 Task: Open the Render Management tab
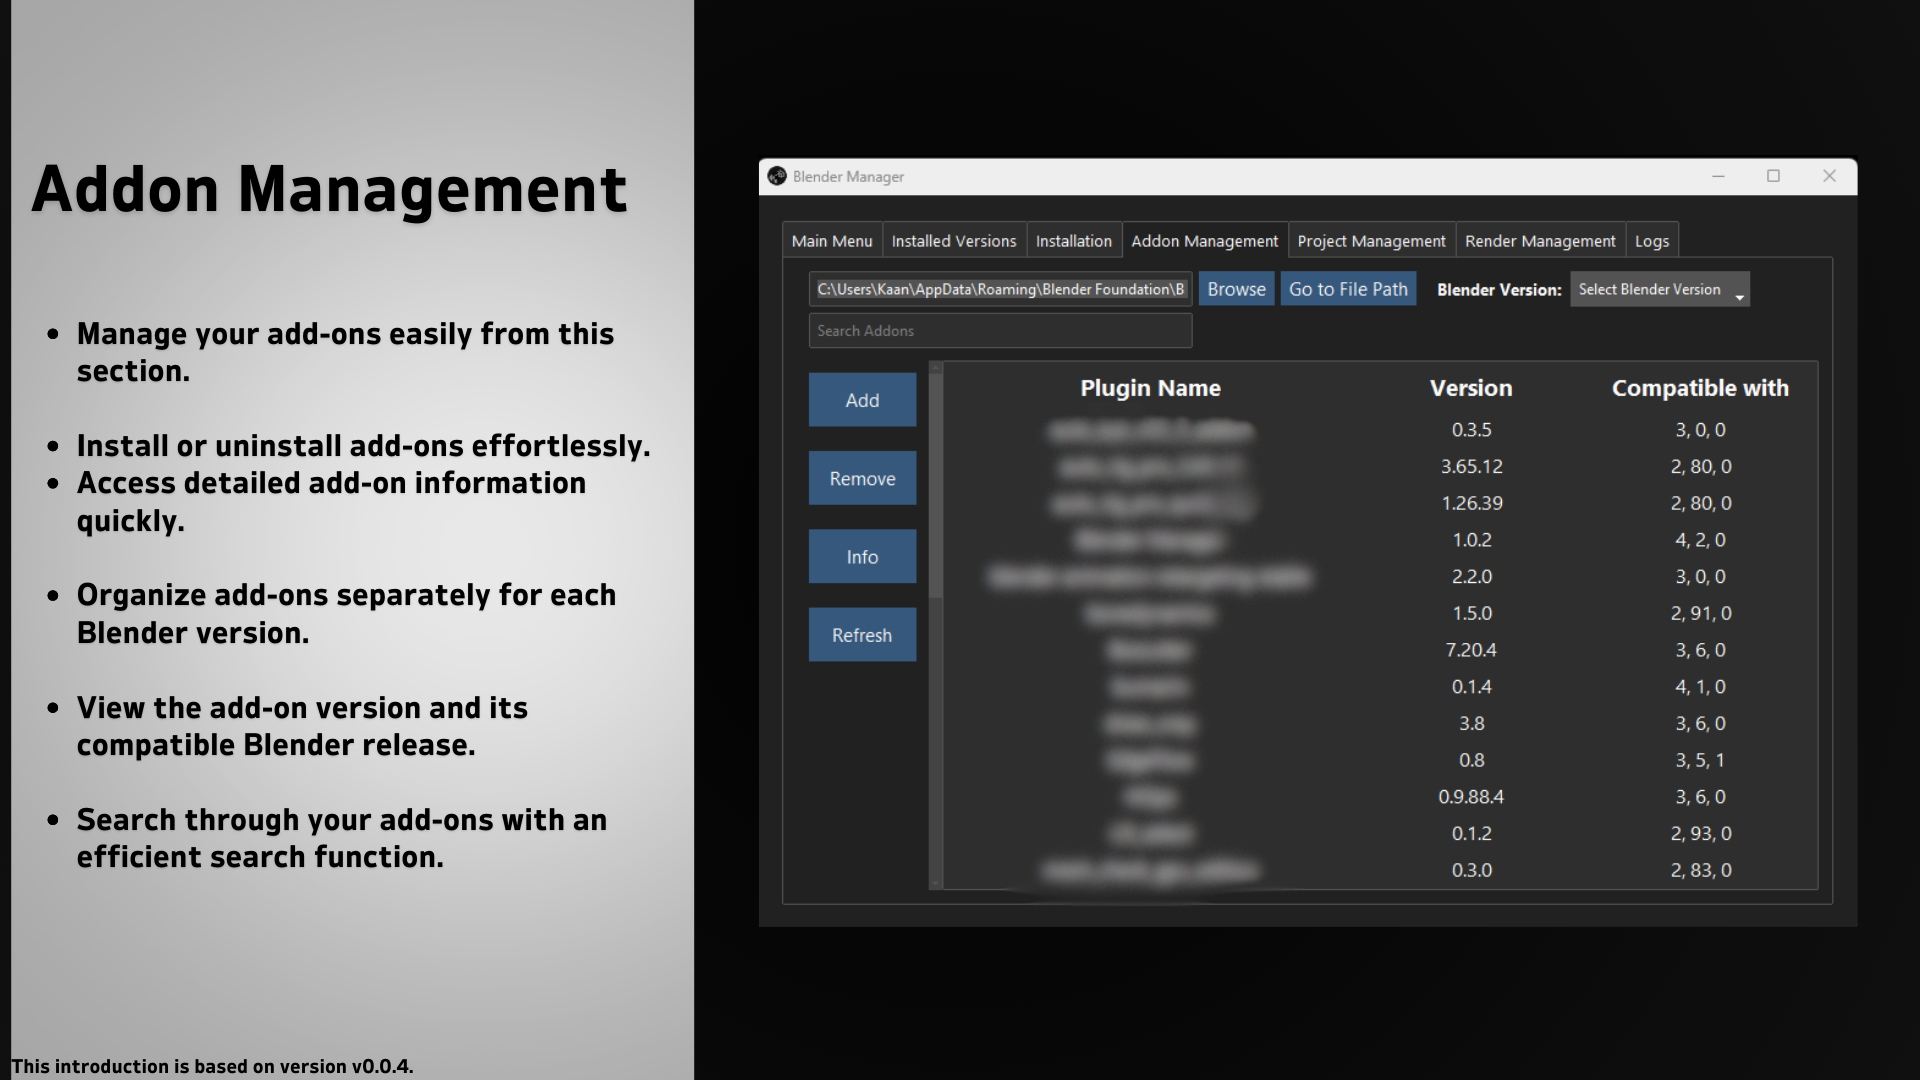tap(1539, 241)
